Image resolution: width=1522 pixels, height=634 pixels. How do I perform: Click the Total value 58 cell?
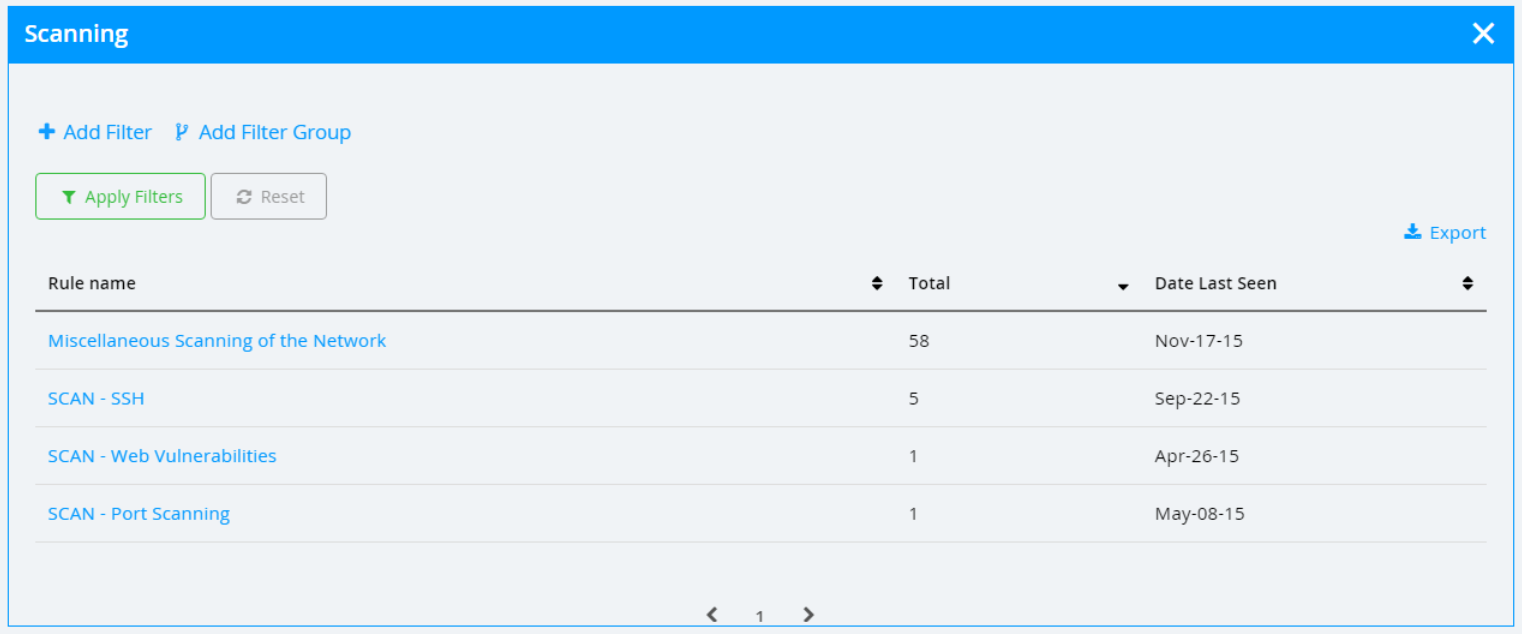pyautogui.click(x=918, y=341)
